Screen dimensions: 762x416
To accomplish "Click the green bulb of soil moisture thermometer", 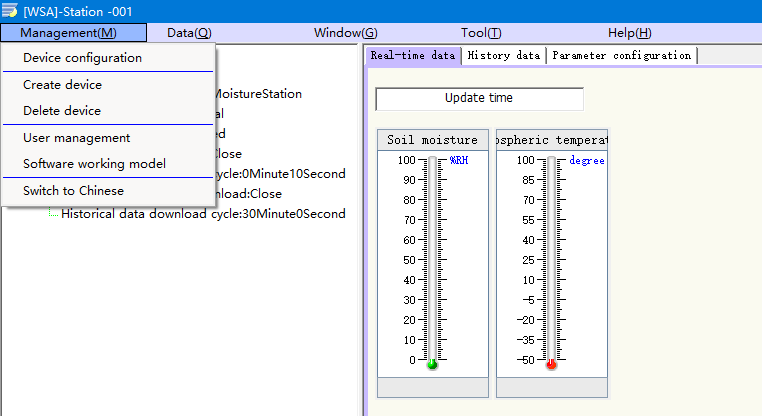I will (x=432, y=365).
